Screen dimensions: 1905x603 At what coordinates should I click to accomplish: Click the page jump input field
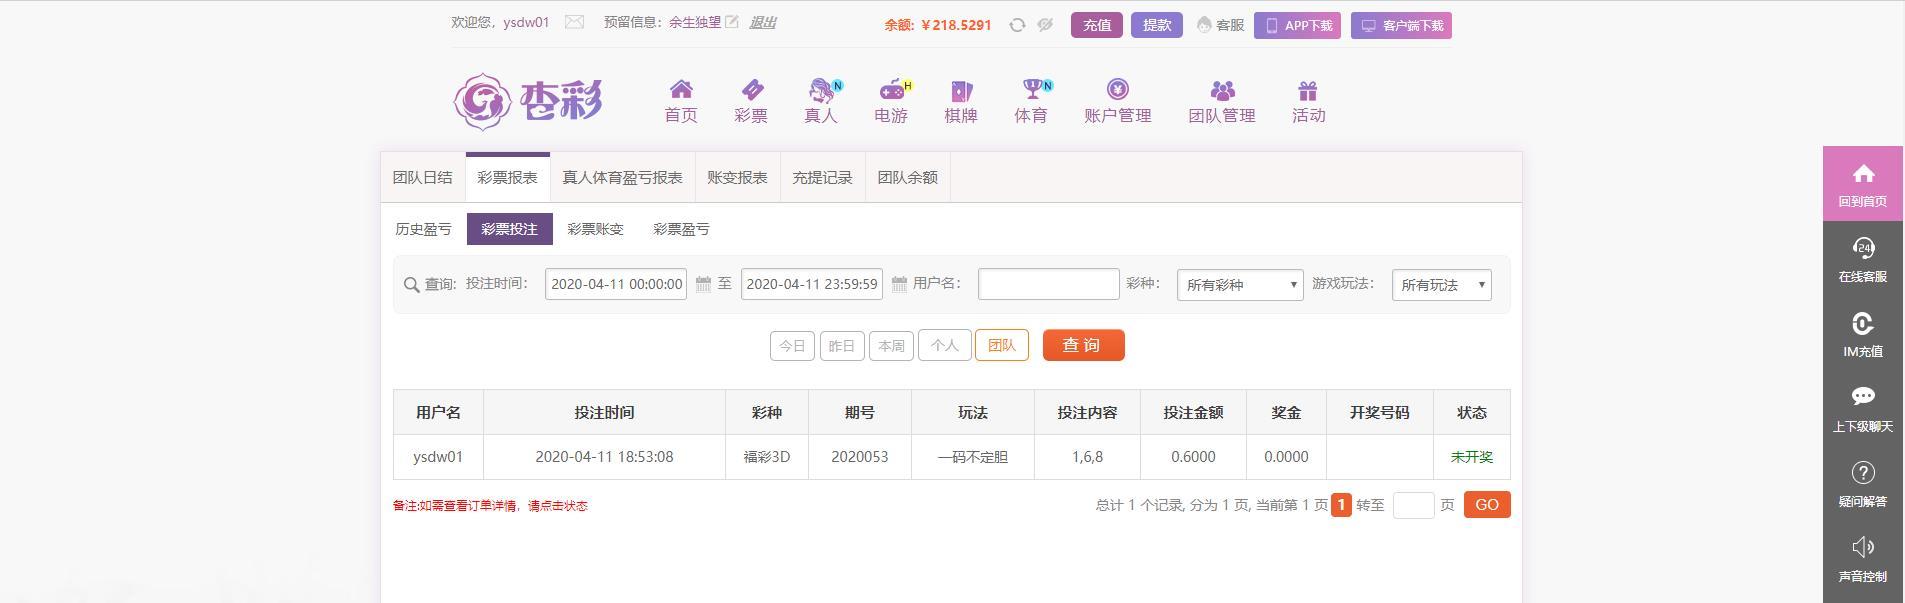click(1413, 505)
